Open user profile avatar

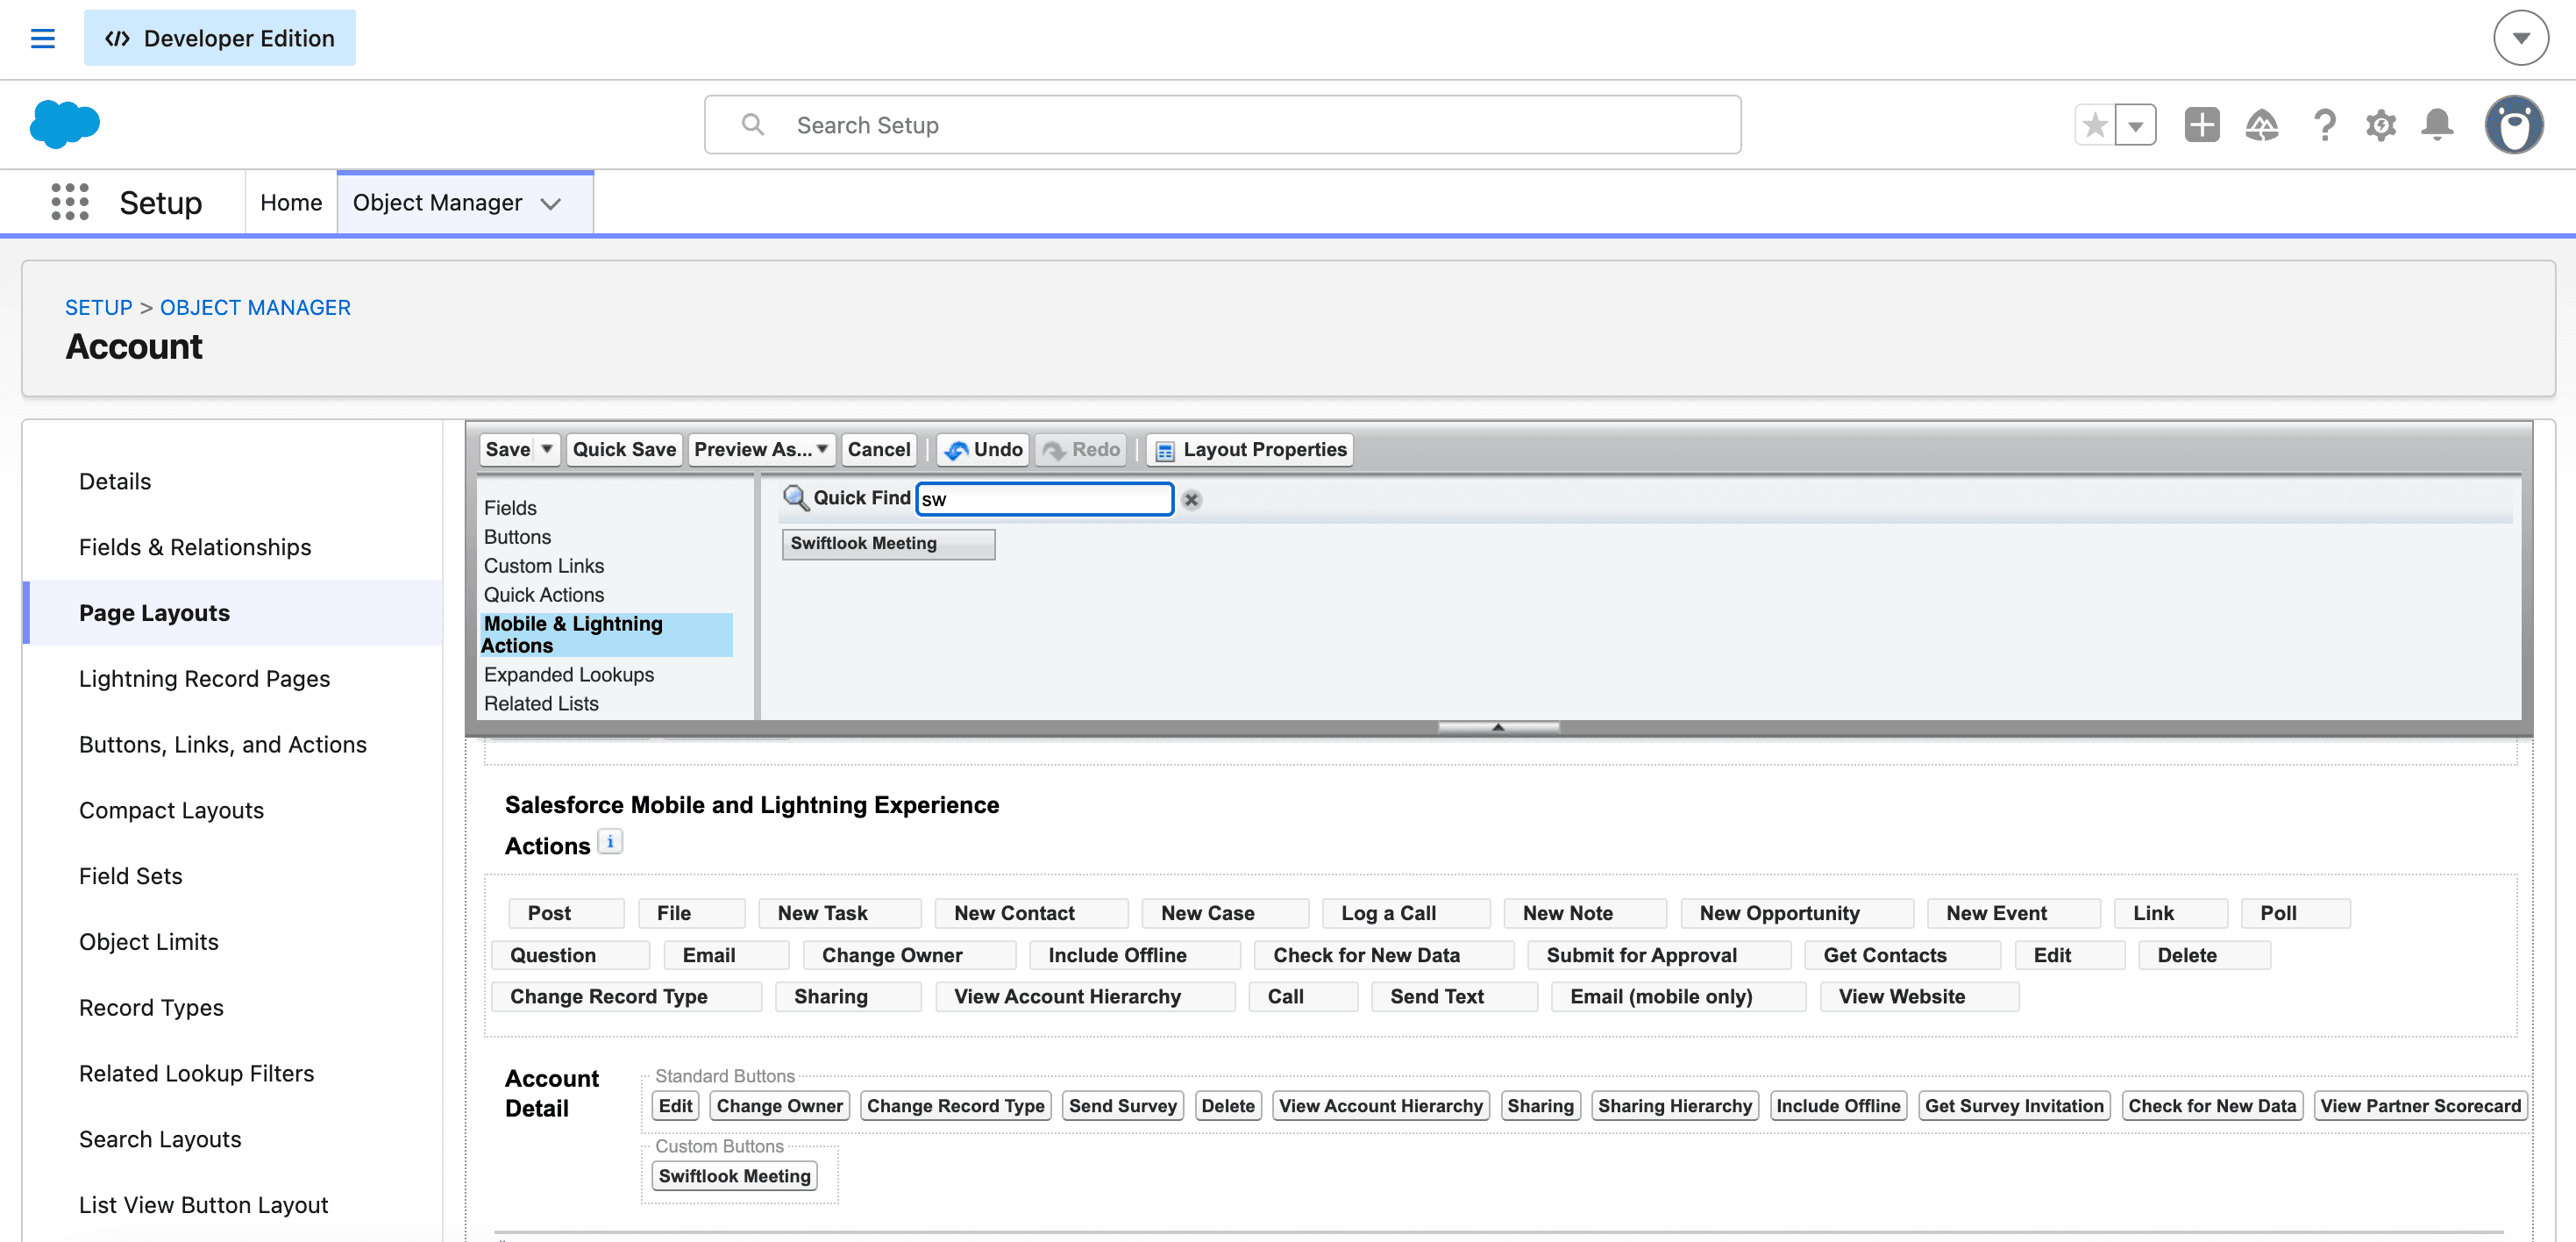(2514, 125)
